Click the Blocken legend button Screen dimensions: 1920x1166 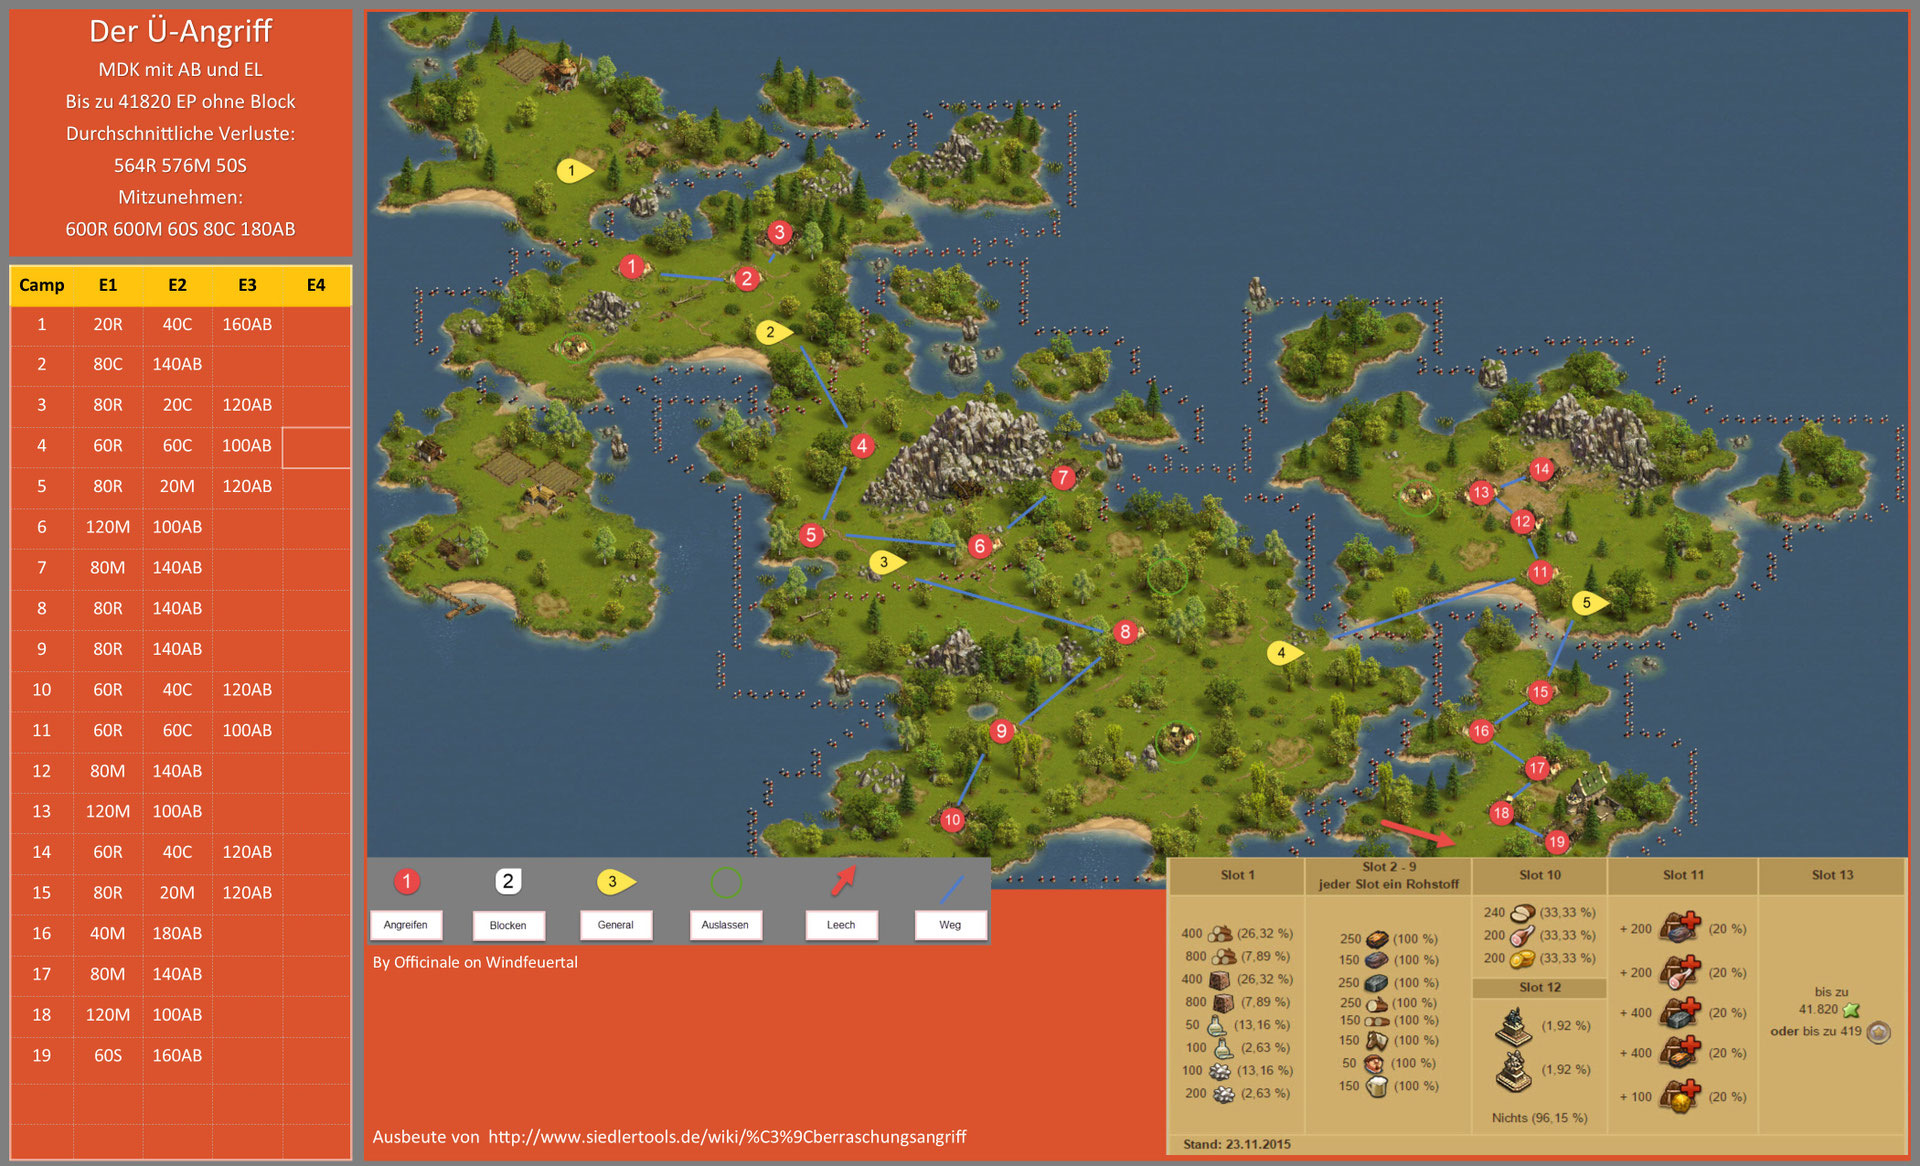coord(508,926)
